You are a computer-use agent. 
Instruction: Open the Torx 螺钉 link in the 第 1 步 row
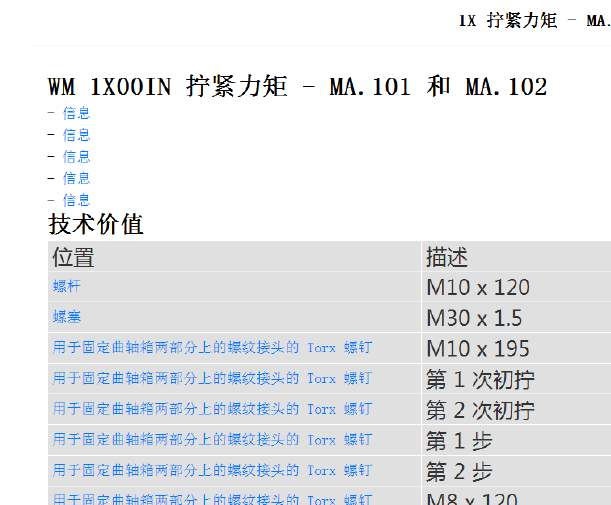click(212, 440)
